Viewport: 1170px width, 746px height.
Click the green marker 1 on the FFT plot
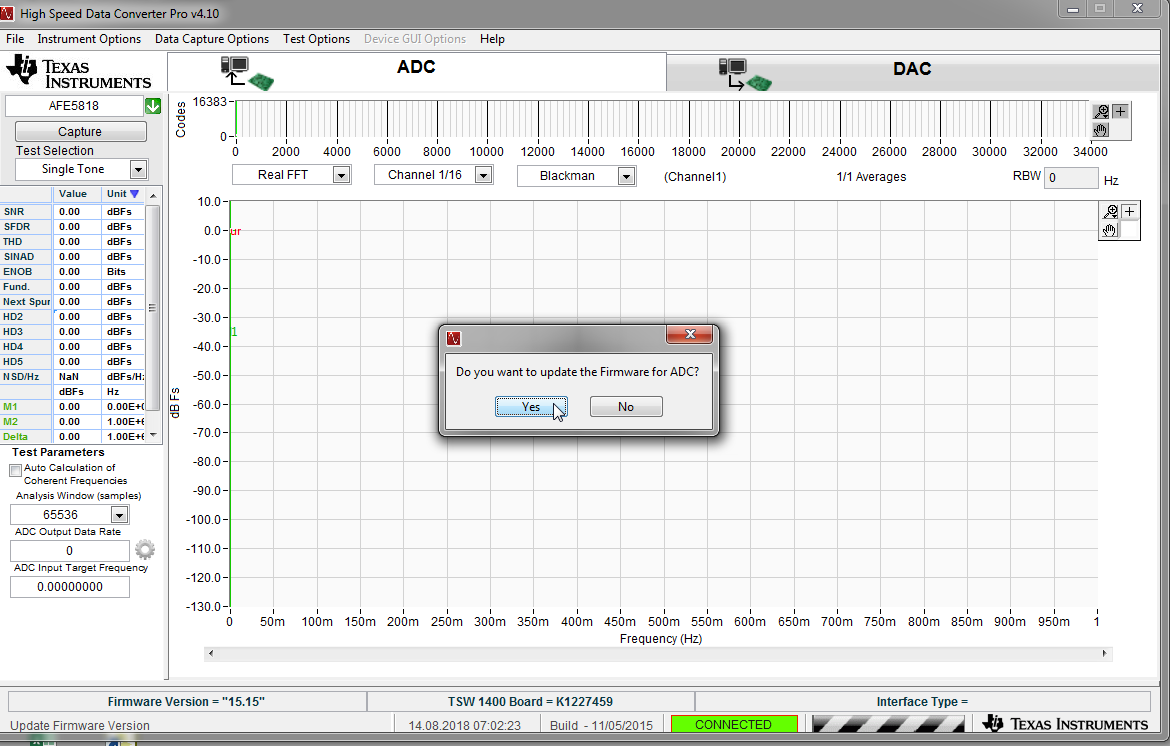[x=234, y=332]
